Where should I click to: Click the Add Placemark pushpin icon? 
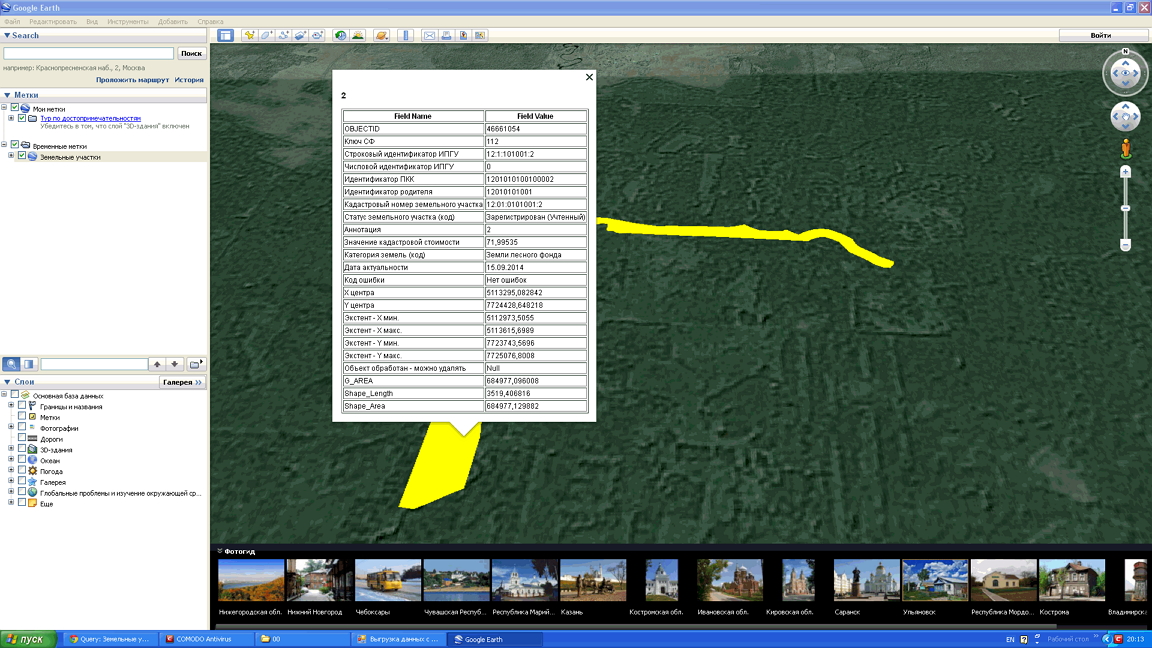coord(250,35)
